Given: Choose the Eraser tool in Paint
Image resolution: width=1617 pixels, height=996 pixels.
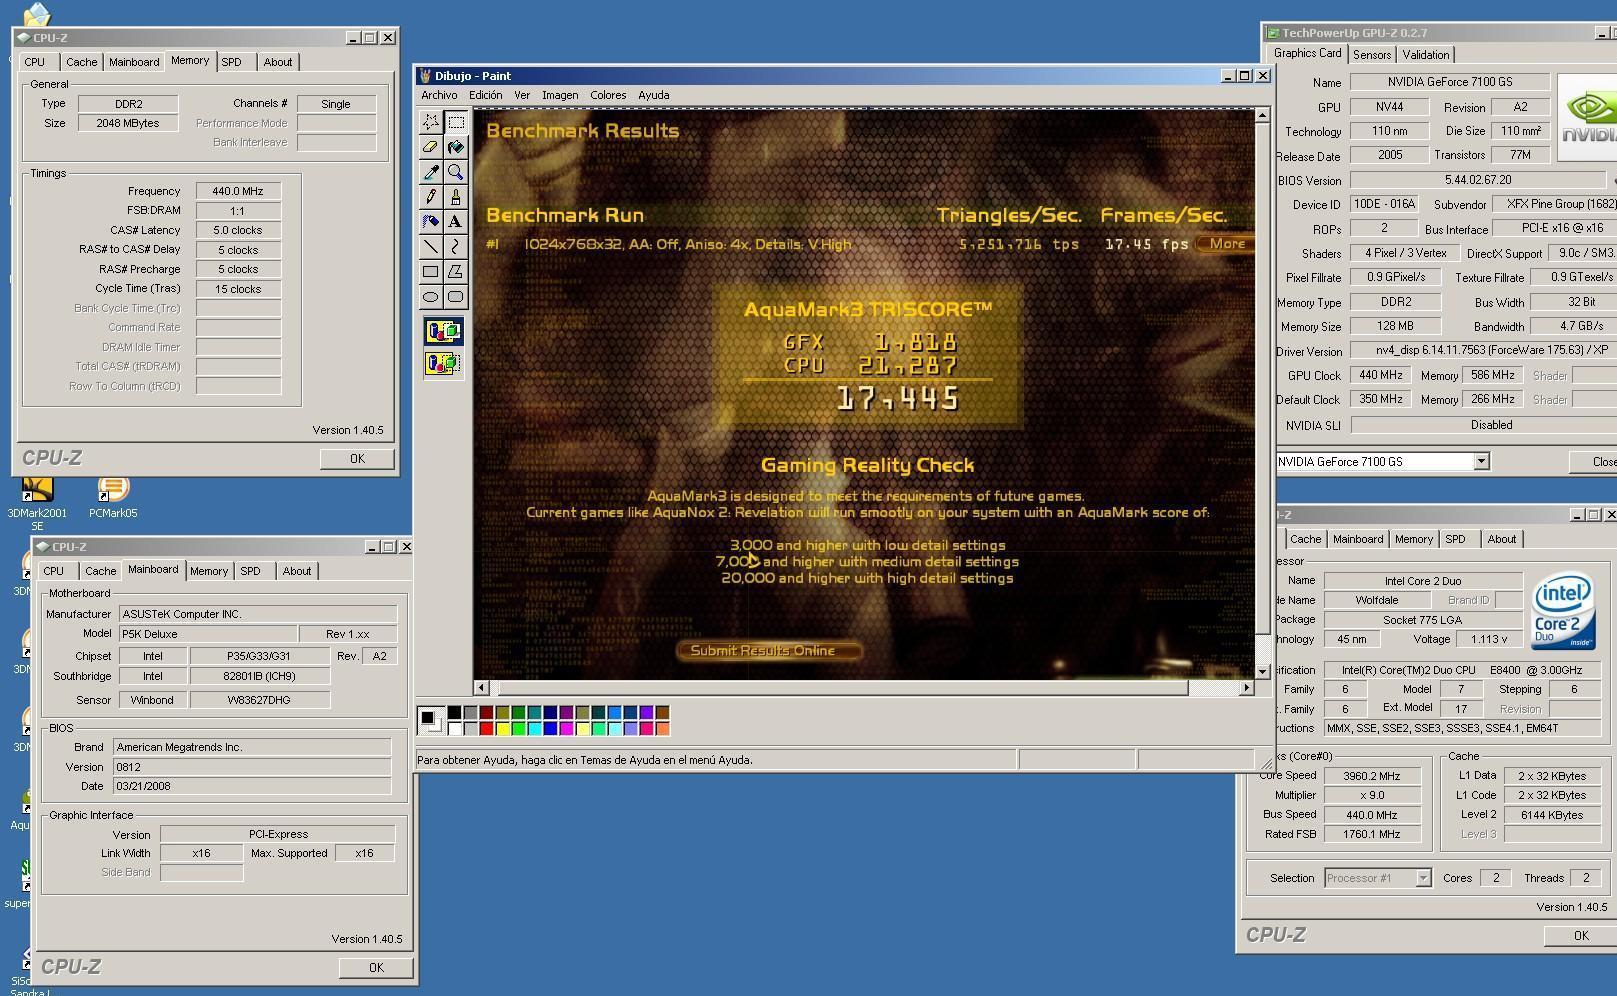Looking at the screenshot, I should pyautogui.click(x=431, y=147).
